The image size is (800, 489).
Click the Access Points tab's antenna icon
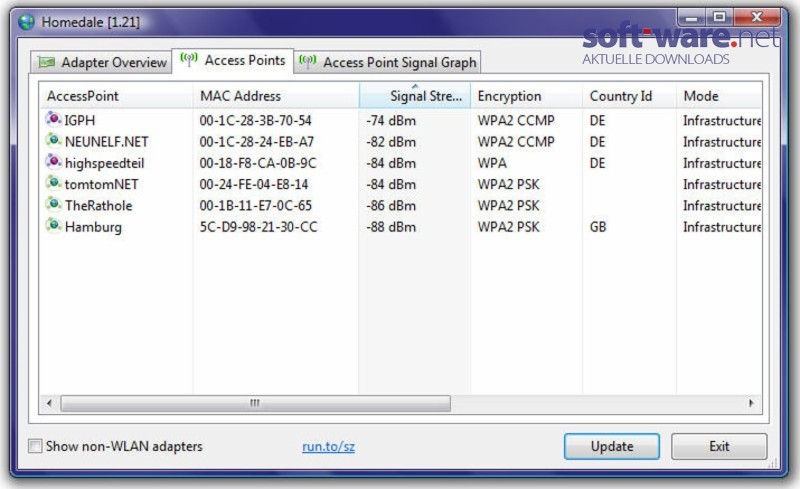(x=189, y=60)
